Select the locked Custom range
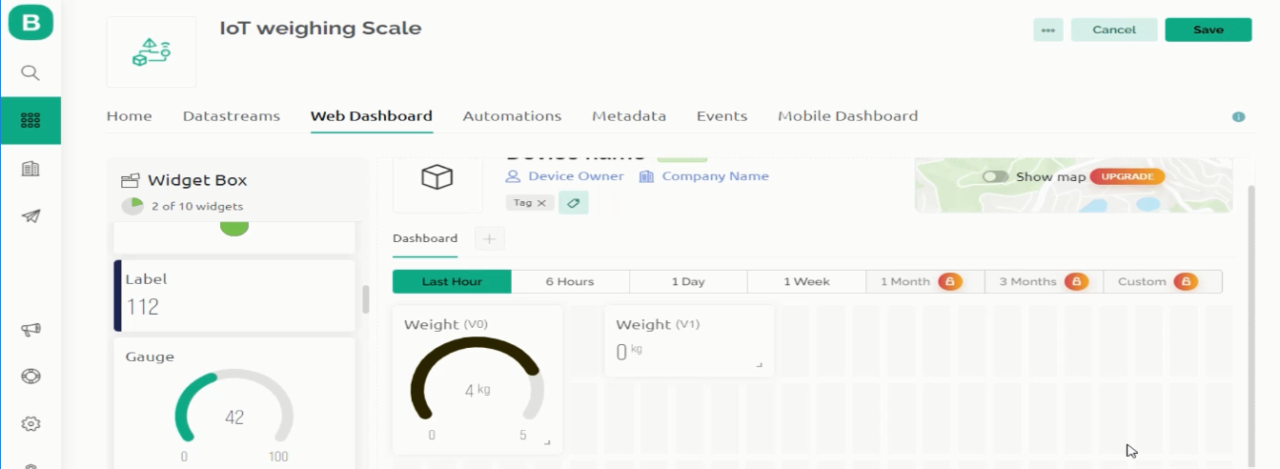Image resolution: width=1280 pixels, height=469 pixels. tap(1162, 282)
